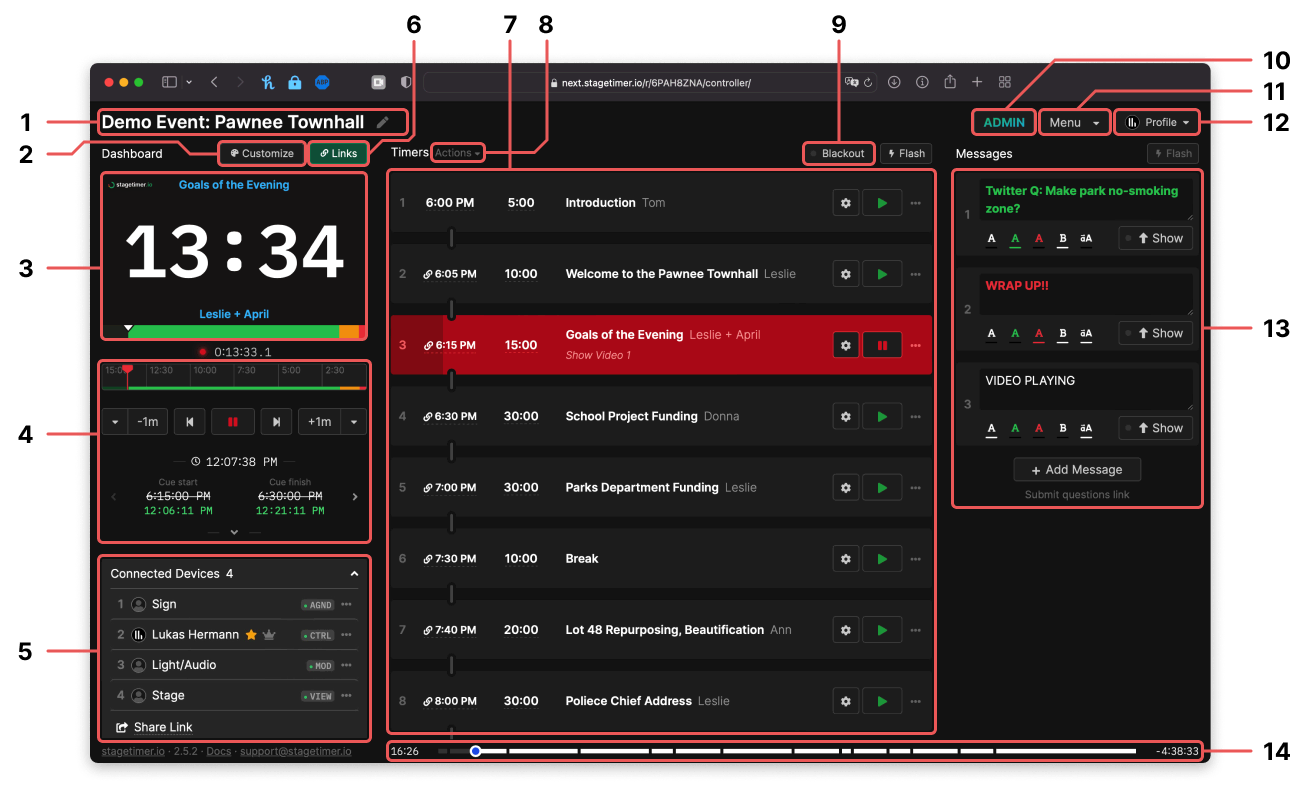Open Safari downloads icon
This screenshot has width=1300, height=800.
click(x=895, y=82)
